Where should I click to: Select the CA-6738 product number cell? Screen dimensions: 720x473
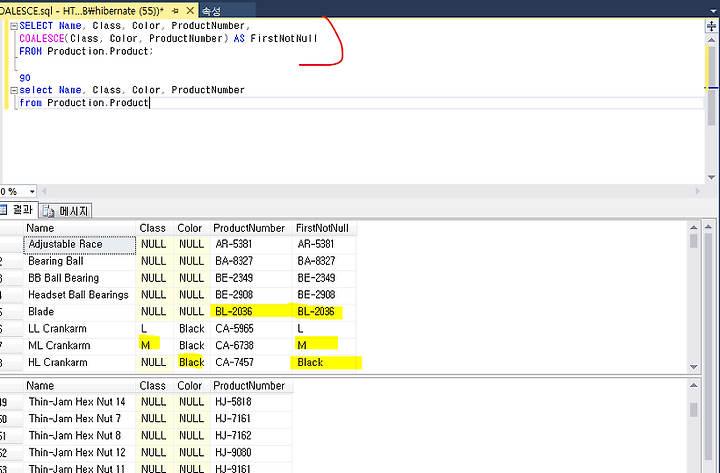pos(252,346)
